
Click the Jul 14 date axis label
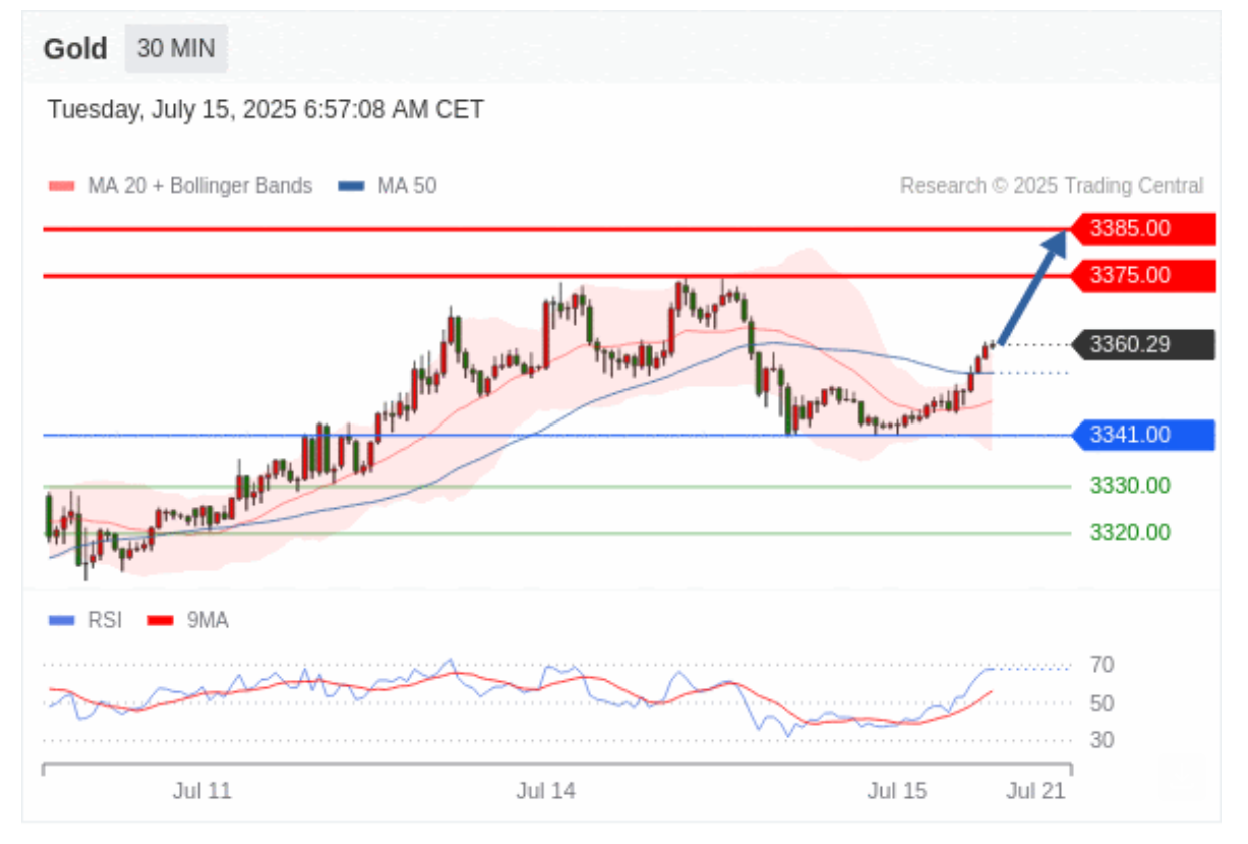546,791
